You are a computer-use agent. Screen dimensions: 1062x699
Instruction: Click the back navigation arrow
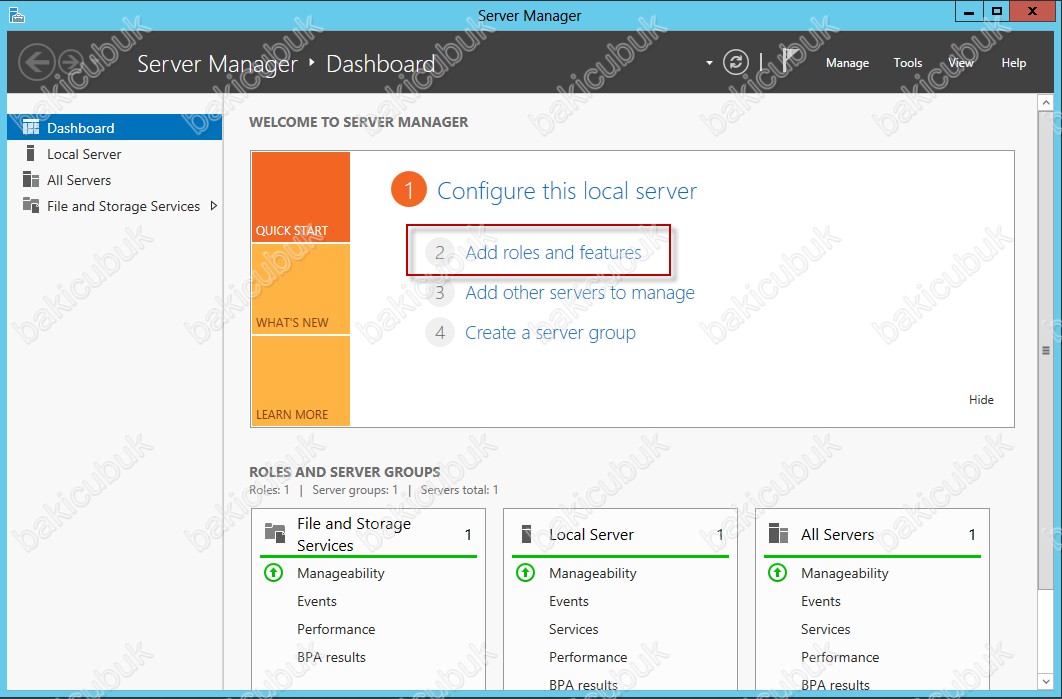[x=36, y=62]
